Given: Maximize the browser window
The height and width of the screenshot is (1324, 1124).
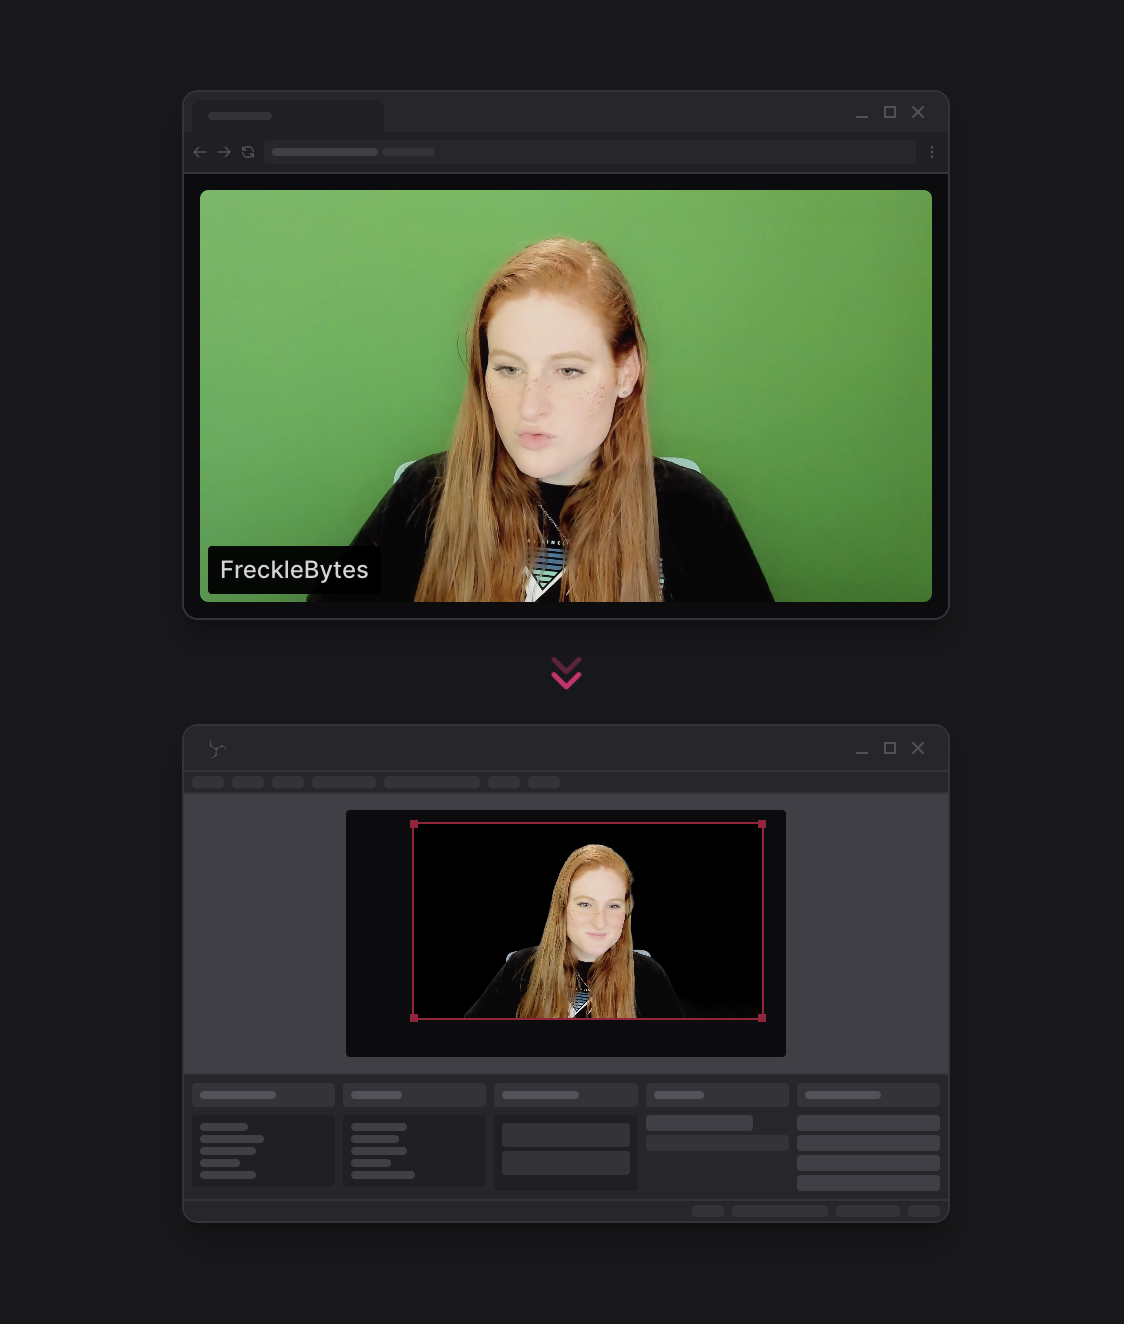Looking at the screenshot, I should [890, 112].
